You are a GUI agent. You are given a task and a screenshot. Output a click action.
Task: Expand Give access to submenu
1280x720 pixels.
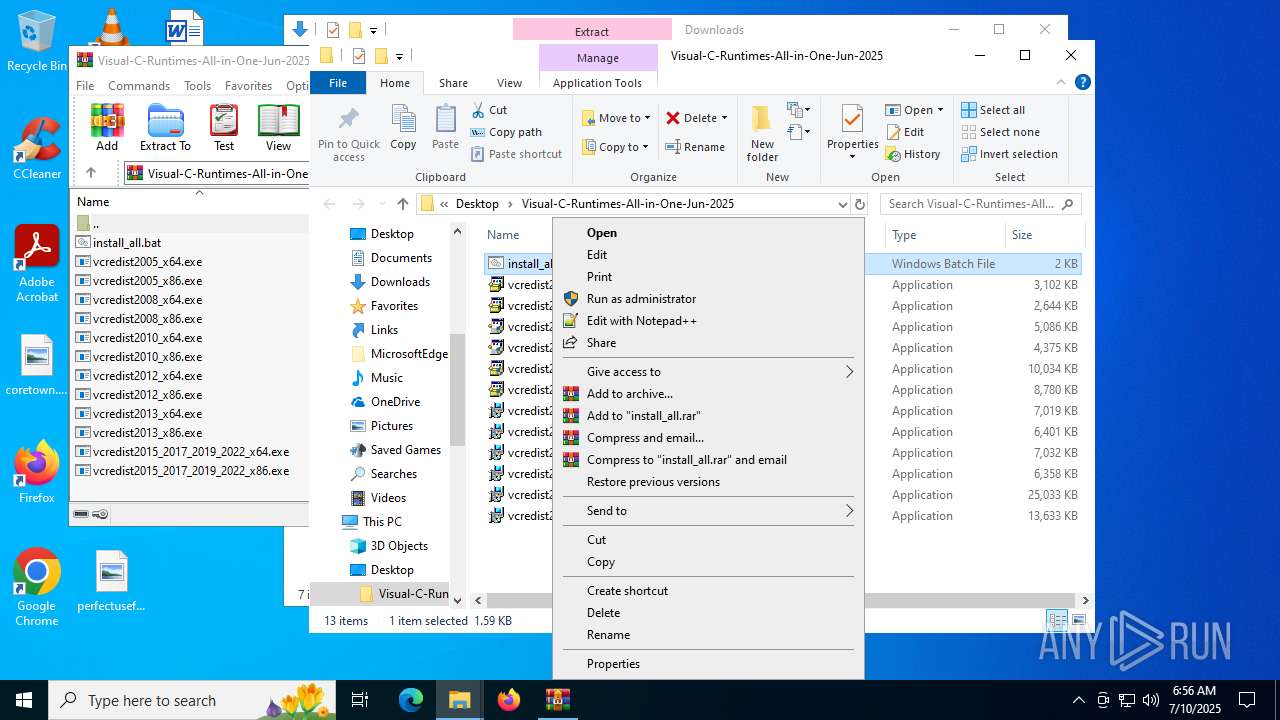click(708, 372)
